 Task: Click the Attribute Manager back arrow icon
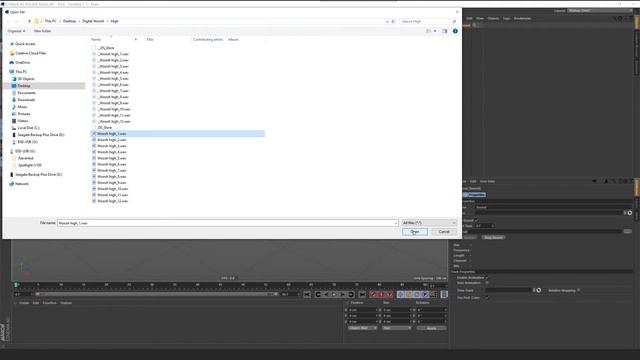point(595,181)
